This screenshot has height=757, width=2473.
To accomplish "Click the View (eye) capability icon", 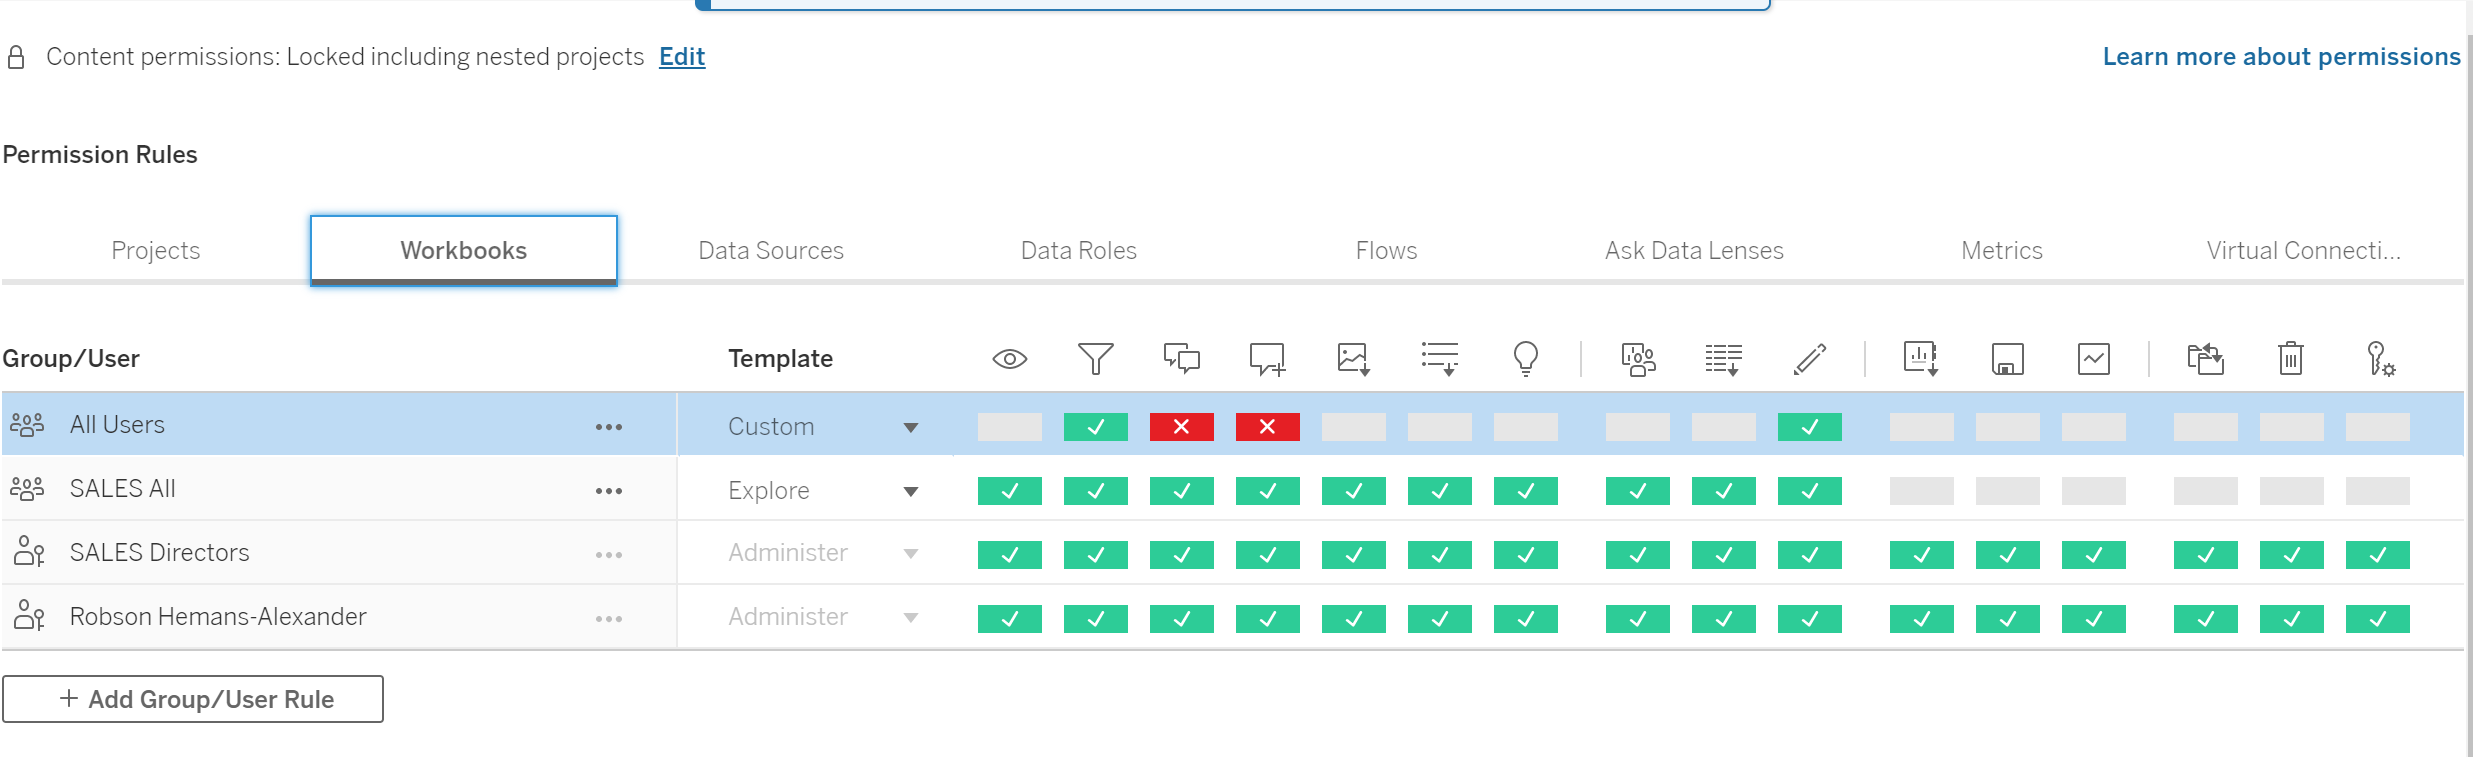I will click(x=1009, y=359).
